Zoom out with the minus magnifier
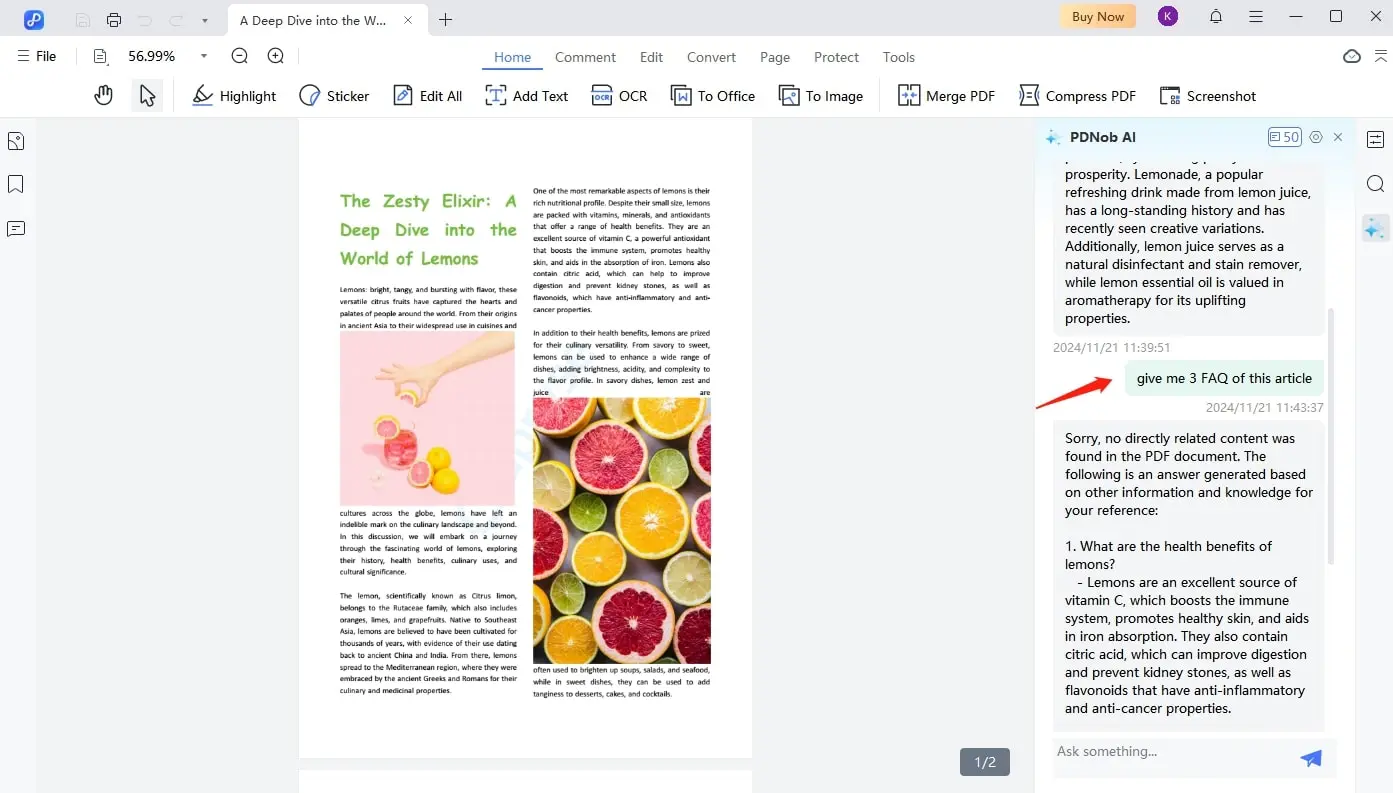1393x793 pixels. tap(240, 56)
